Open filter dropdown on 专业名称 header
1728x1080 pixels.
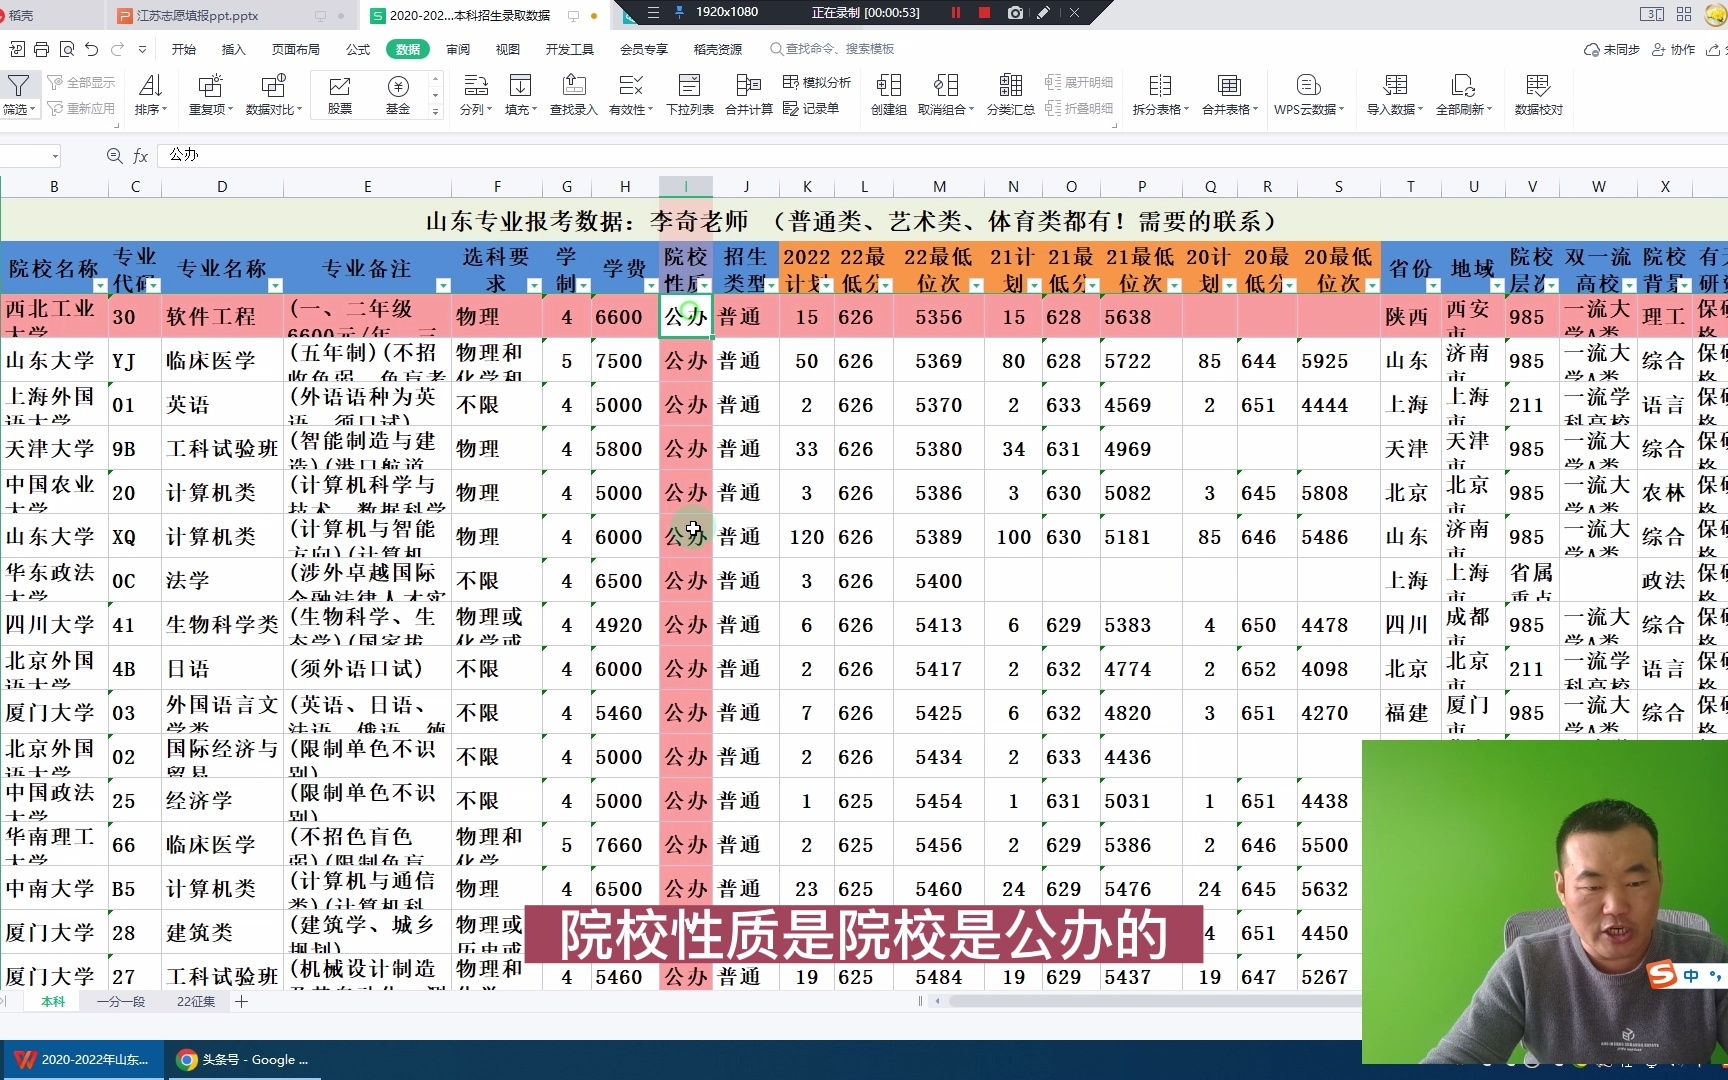(275, 286)
